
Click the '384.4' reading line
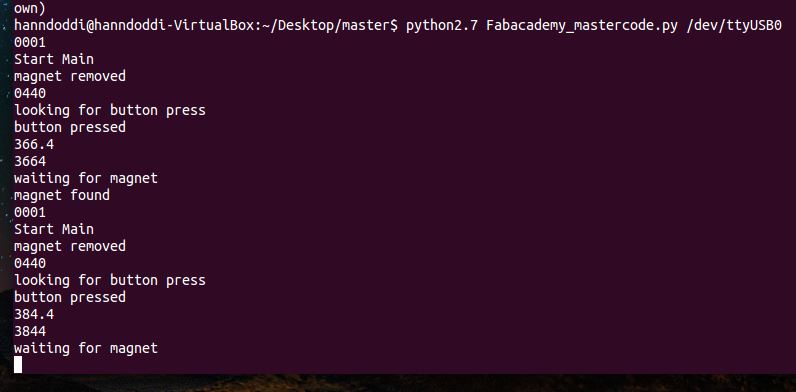(x=34, y=314)
